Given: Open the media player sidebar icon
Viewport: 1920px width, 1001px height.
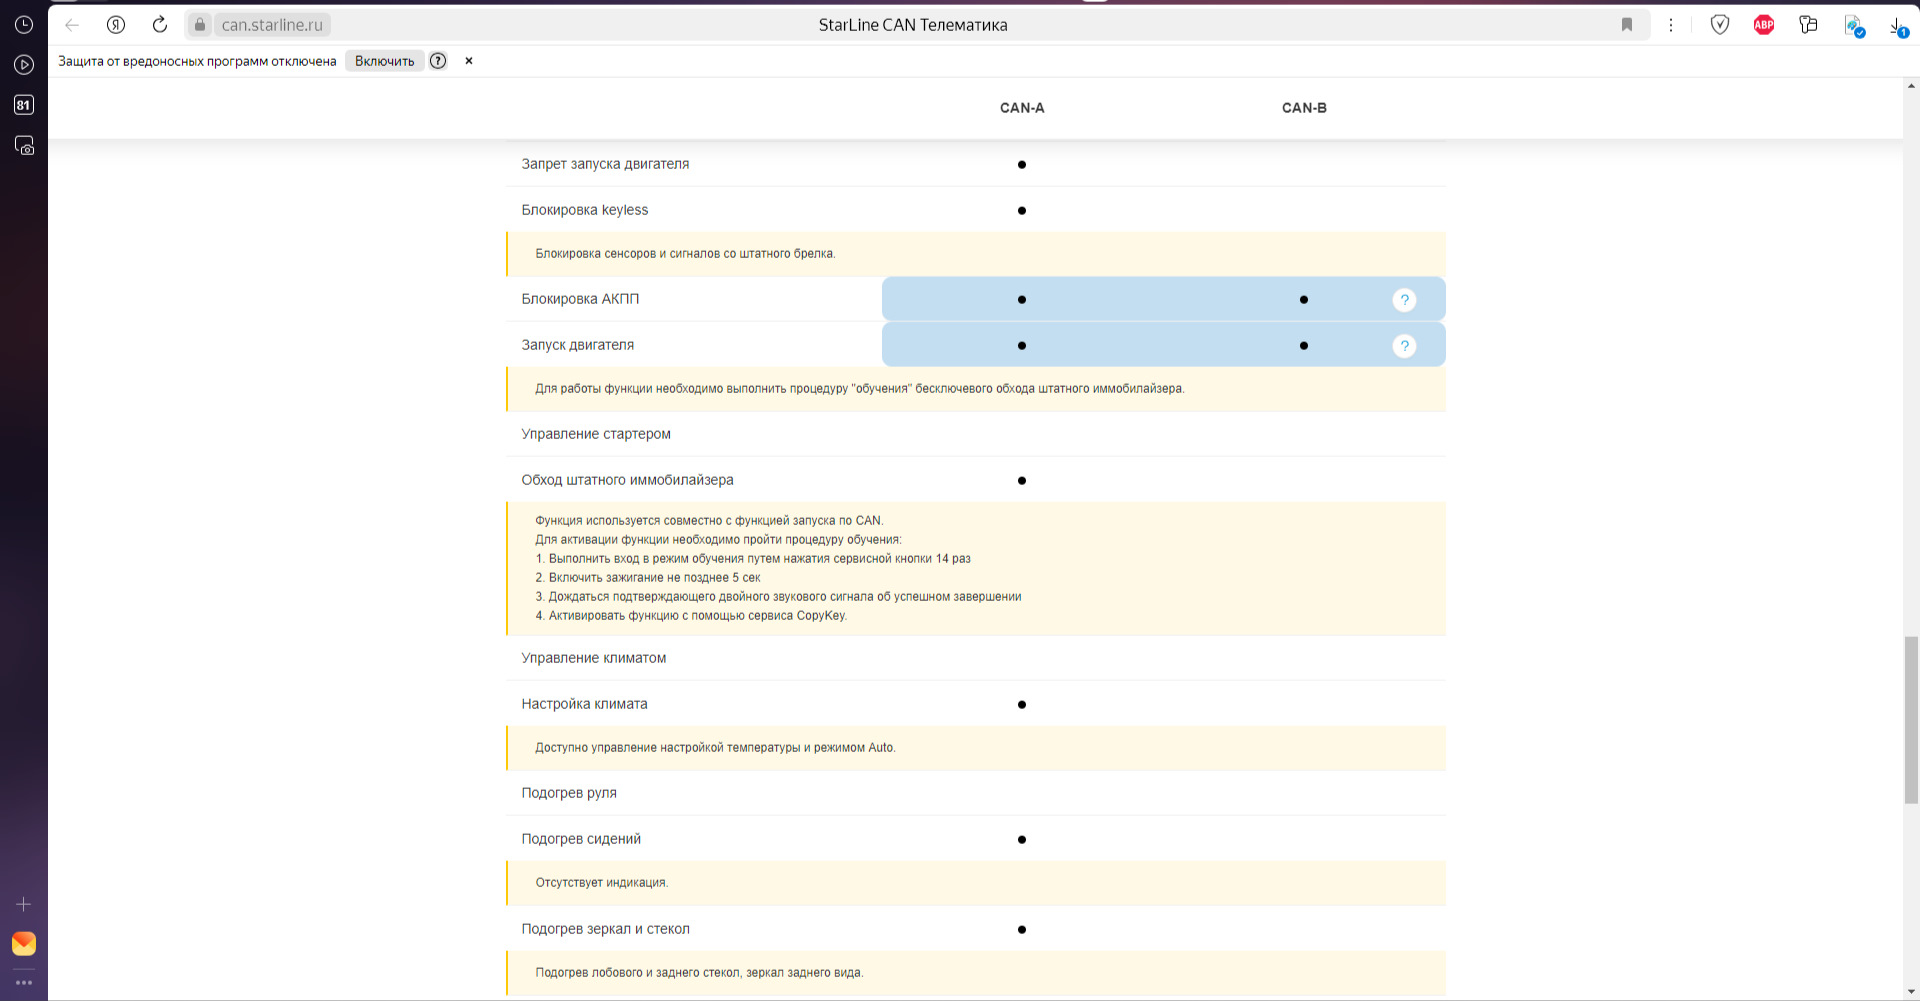Looking at the screenshot, I should pyautogui.click(x=24, y=65).
